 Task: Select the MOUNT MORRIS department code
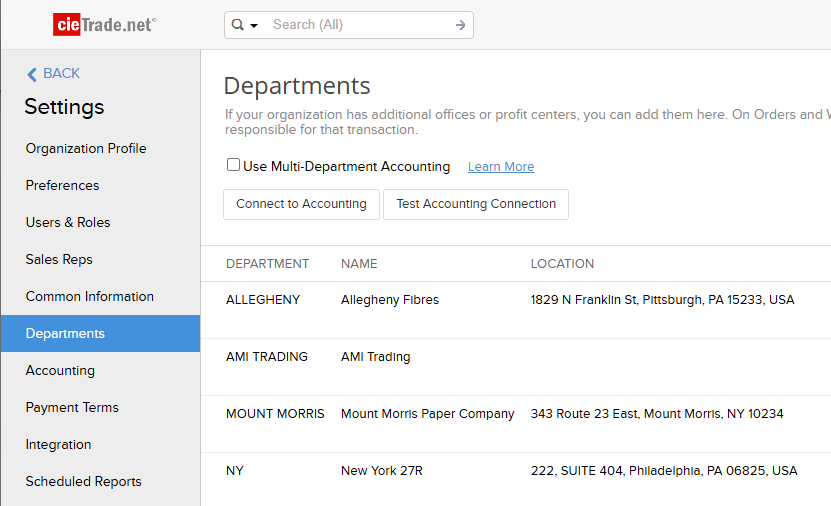tap(275, 414)
